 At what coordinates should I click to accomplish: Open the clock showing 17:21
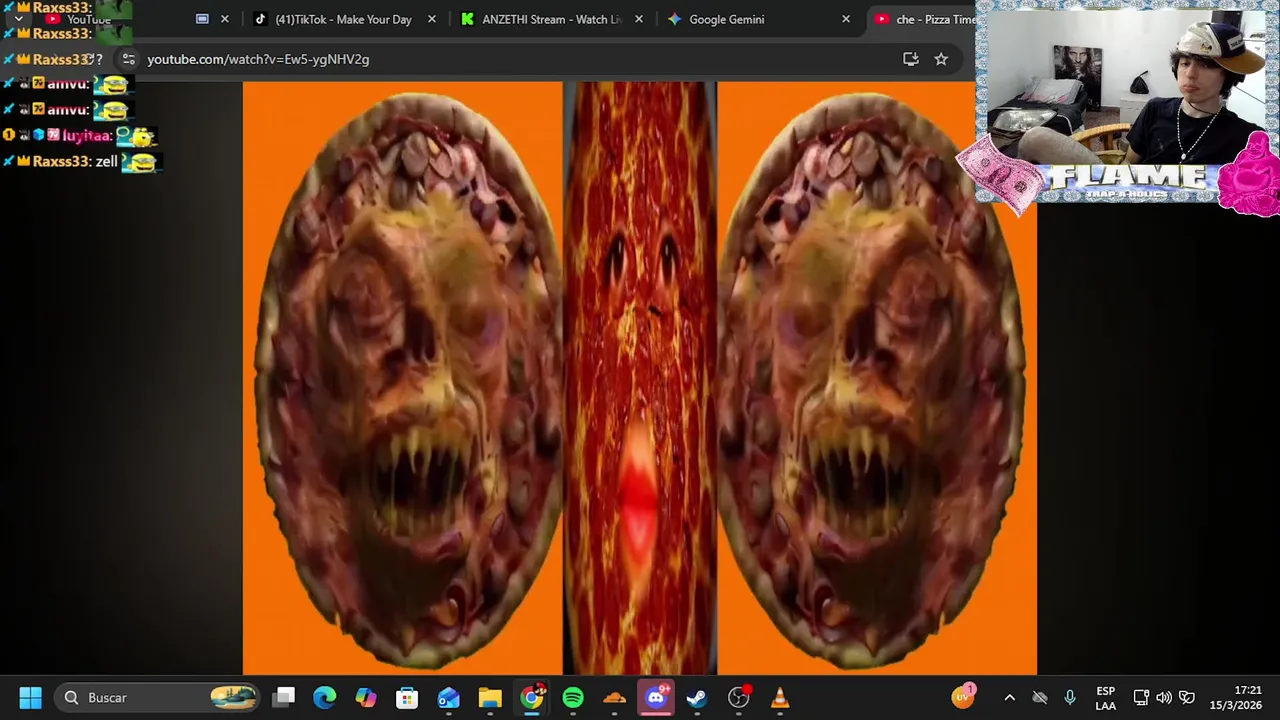click(x=1234, y=698)
